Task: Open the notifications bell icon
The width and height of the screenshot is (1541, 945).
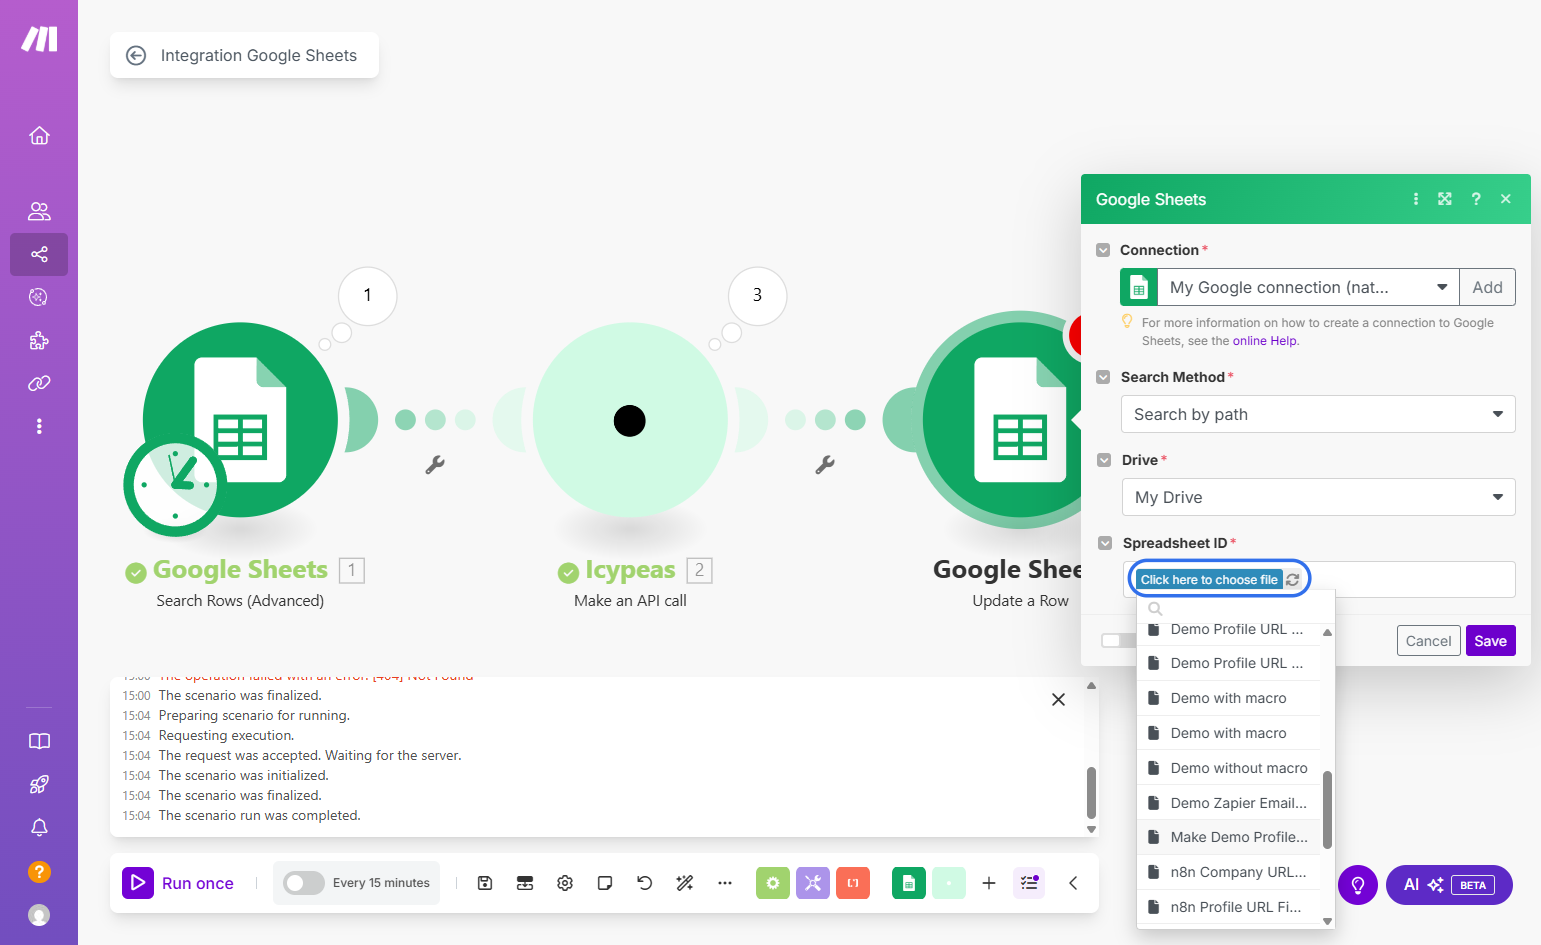Action: tap(39, 828)
